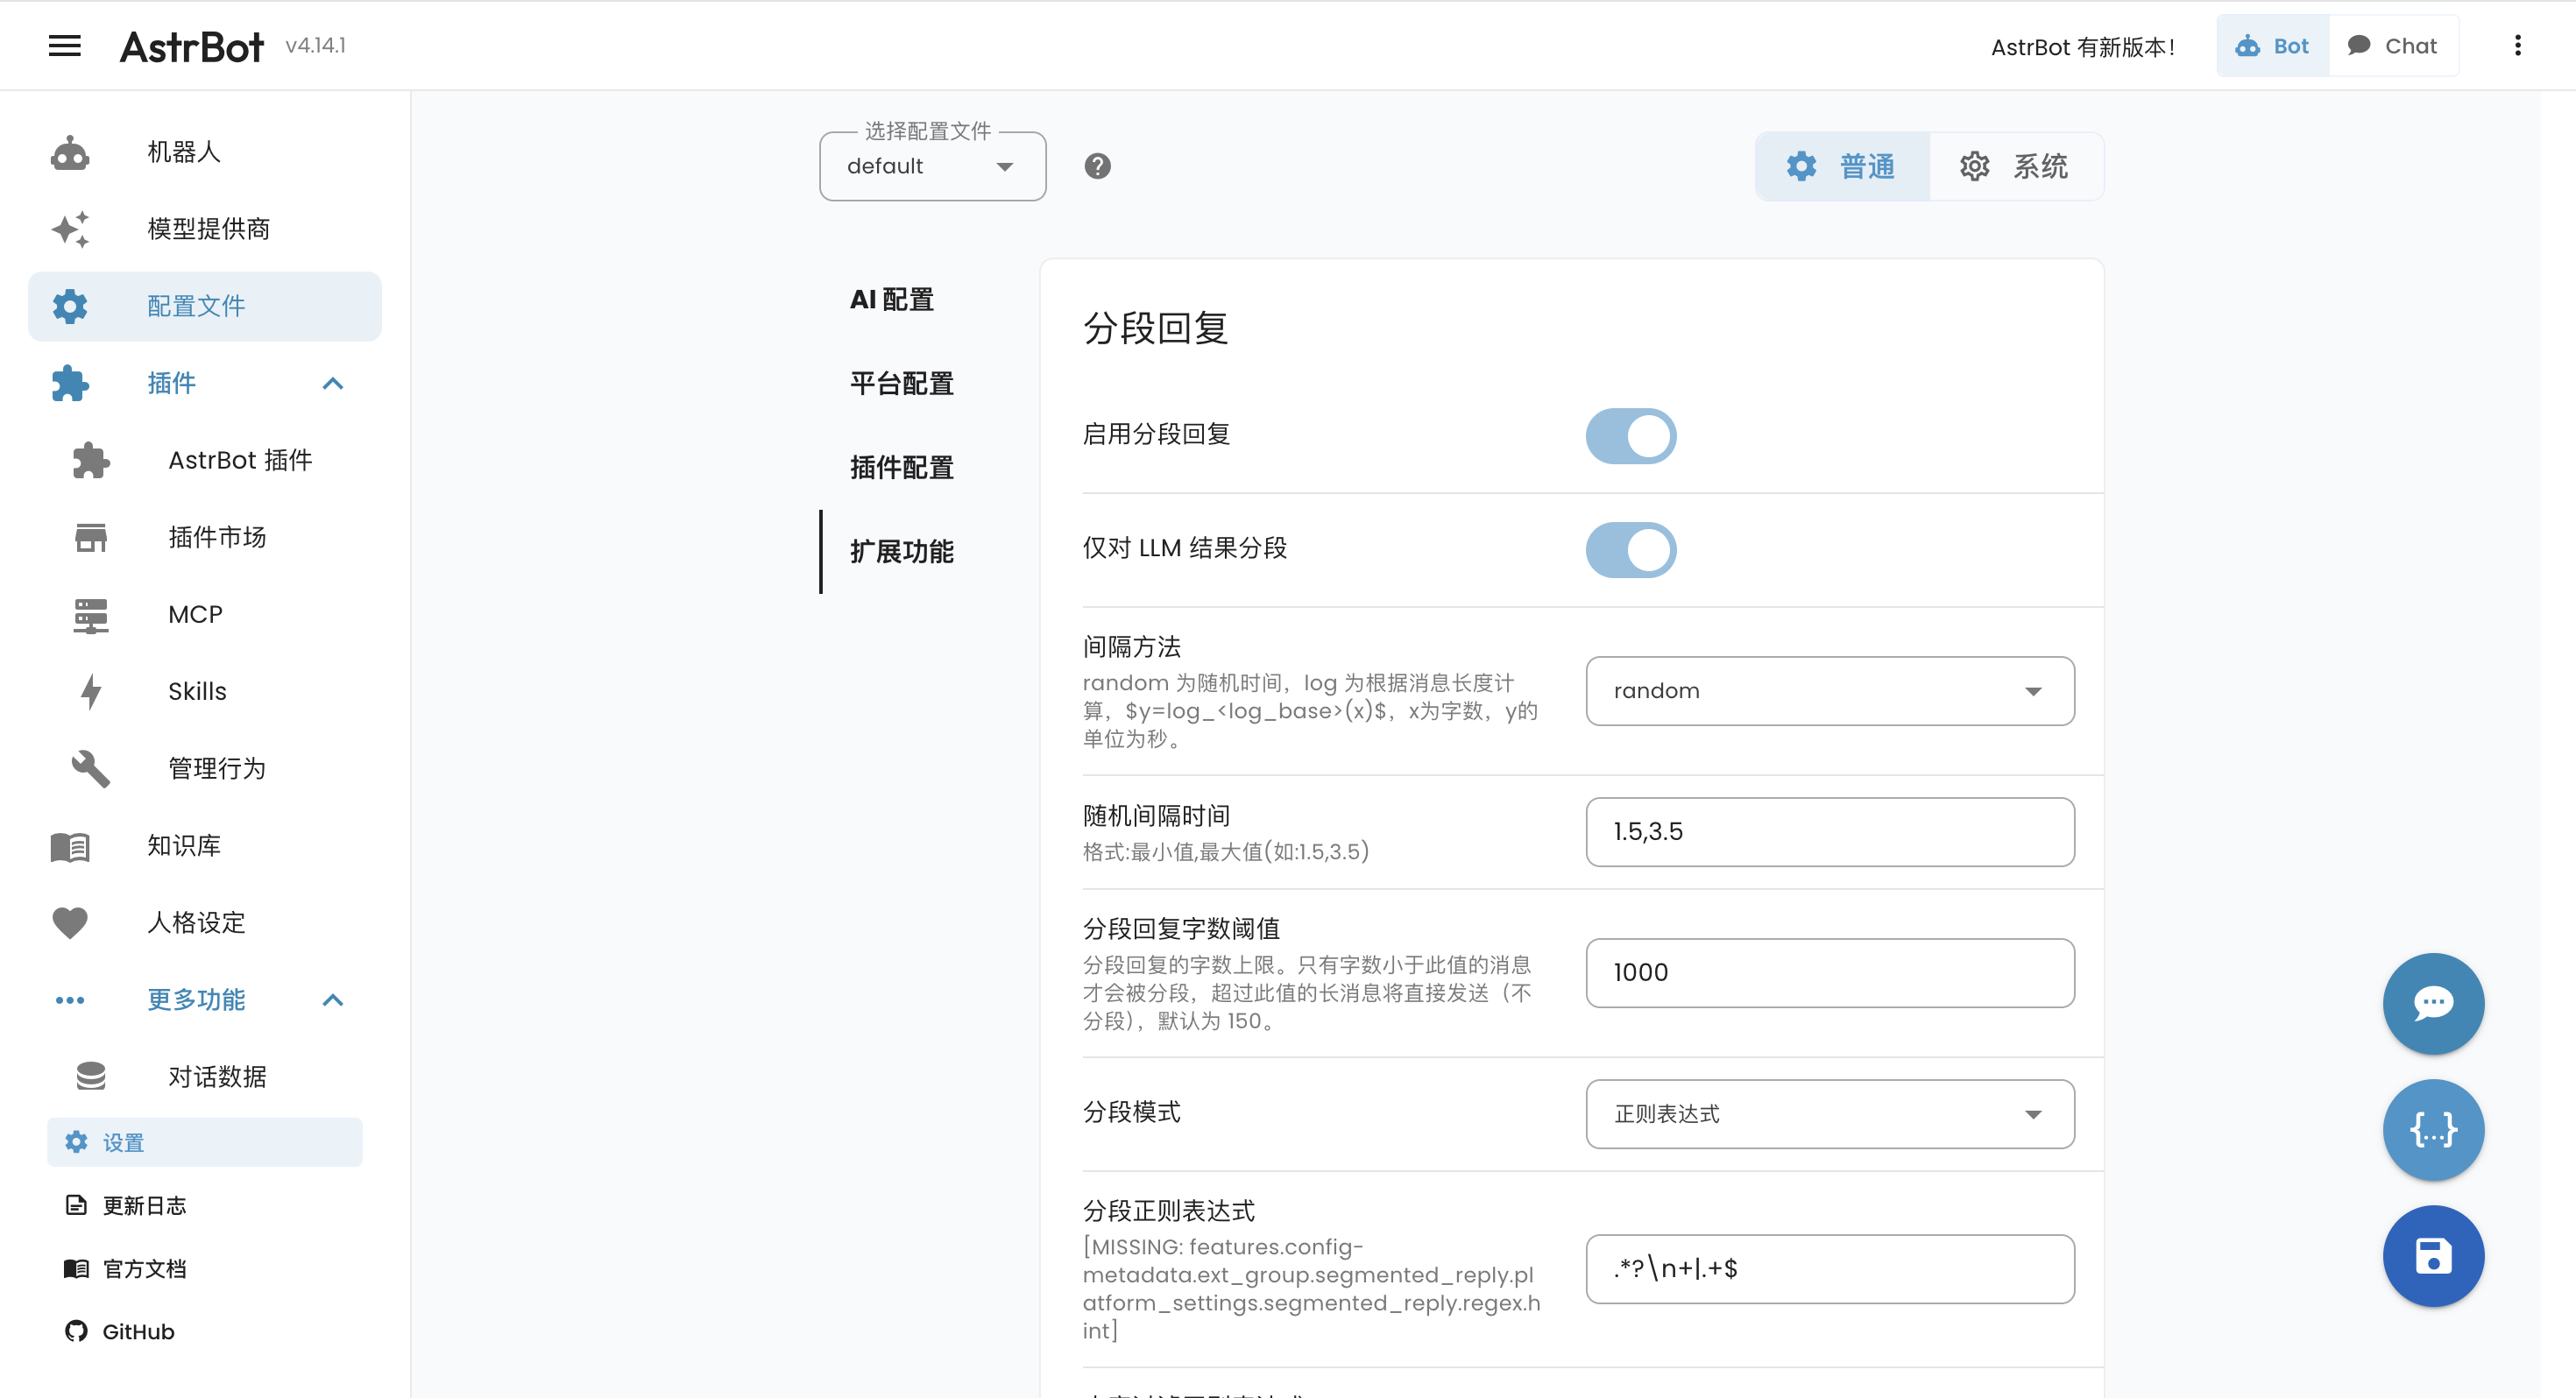The image size is (2576, 1398).
Task: Select the MCP server icon
Action: click(x=90, y=614)
